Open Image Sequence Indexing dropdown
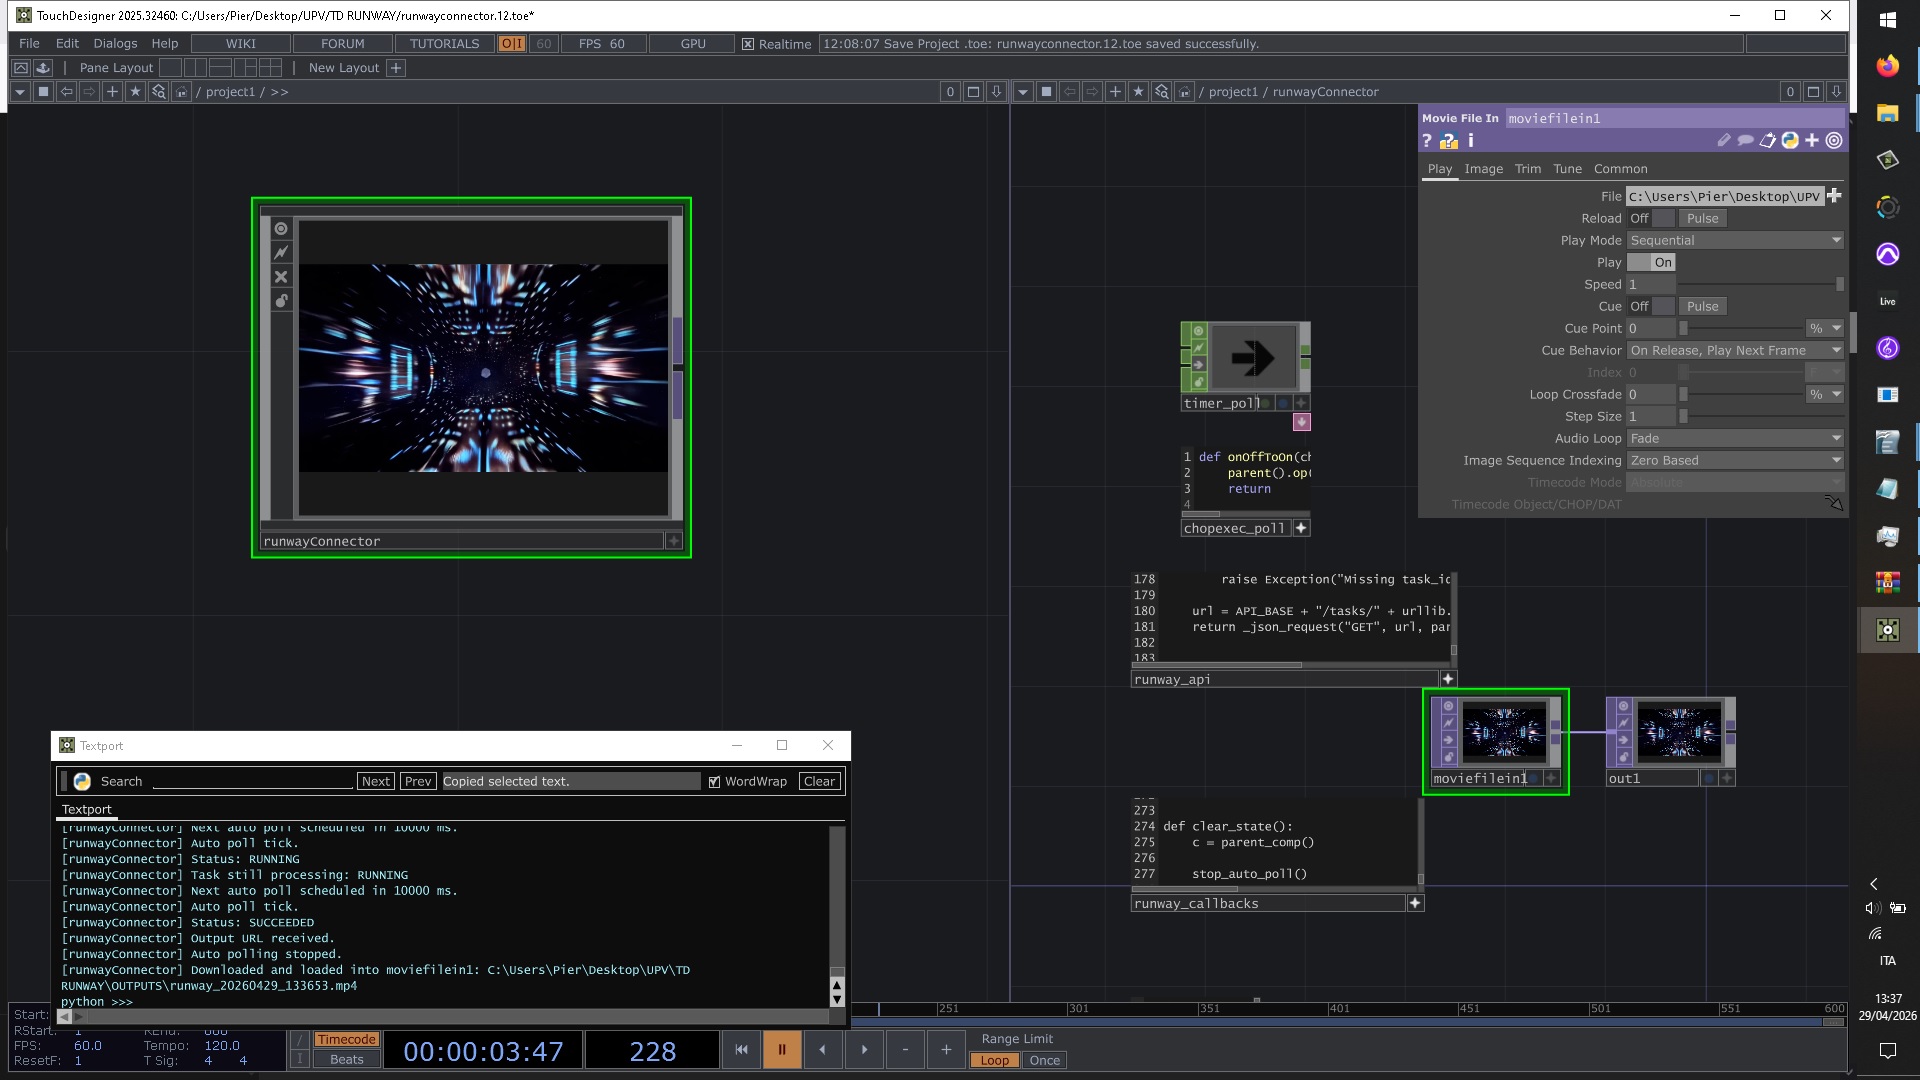 pos(1735,461)
